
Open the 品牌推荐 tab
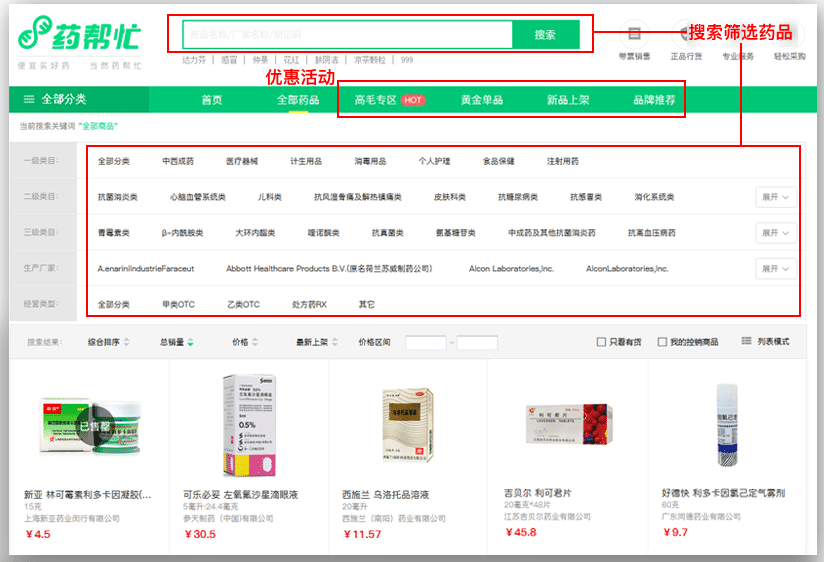coord(654,100)
